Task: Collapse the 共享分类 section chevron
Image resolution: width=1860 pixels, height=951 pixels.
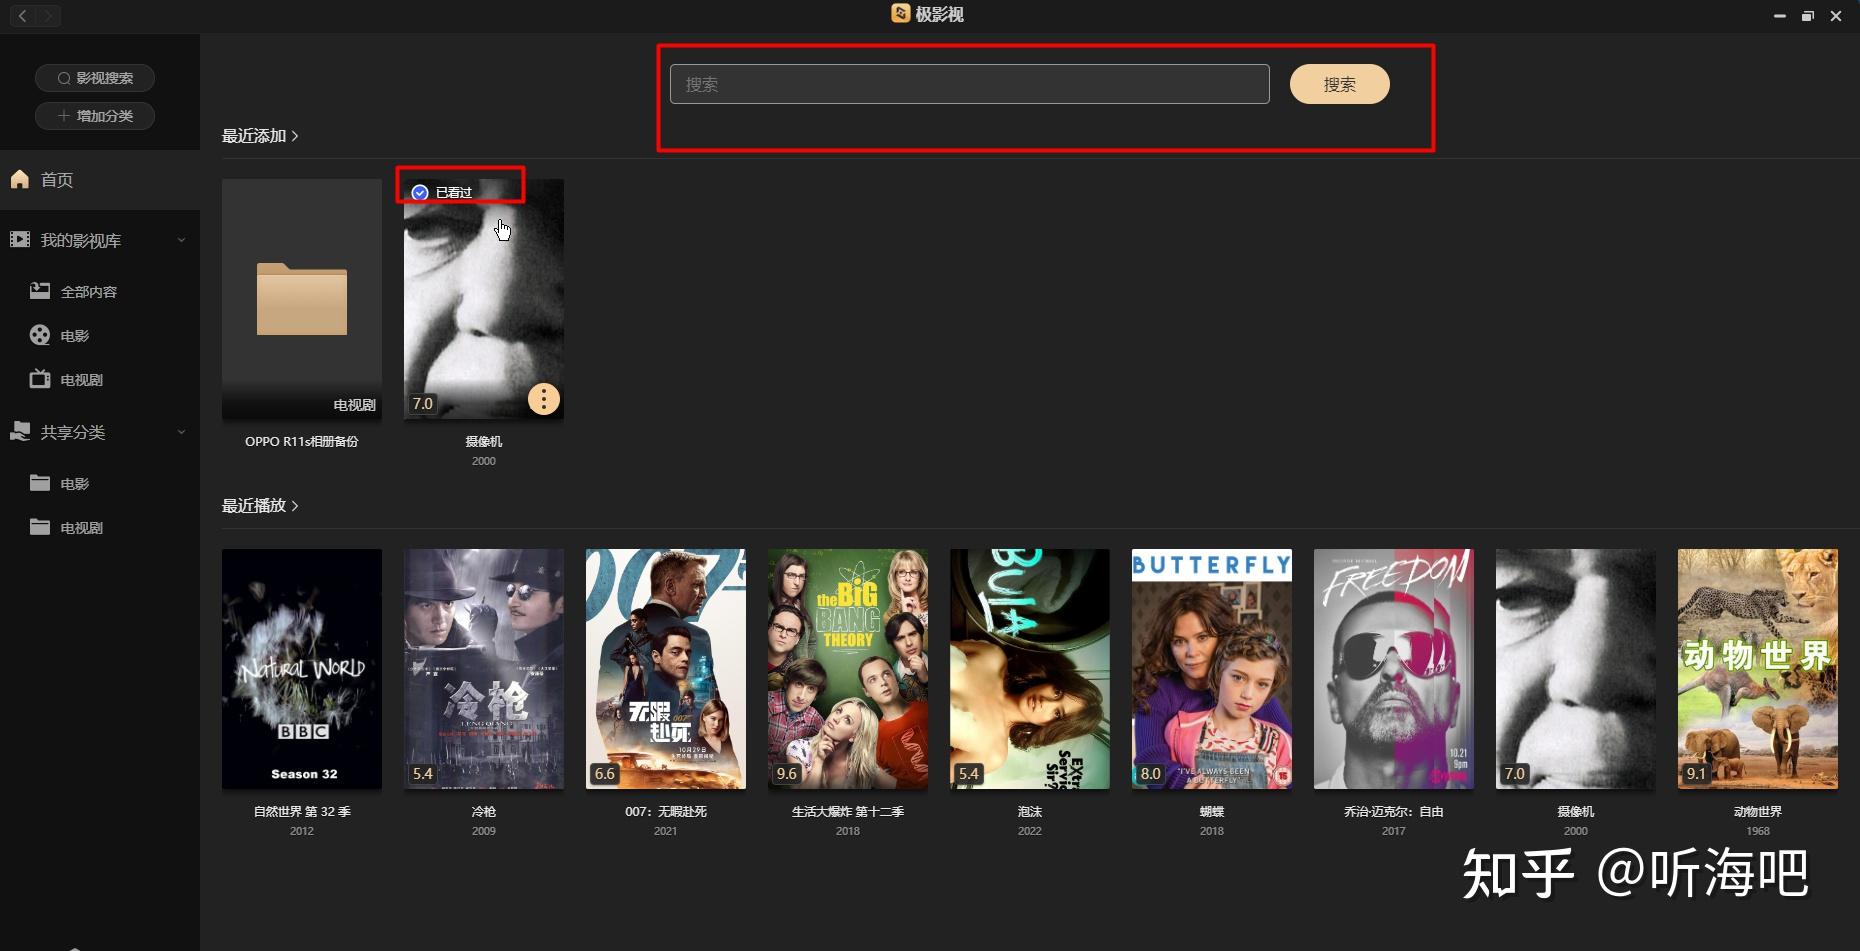Action: click(181, 432)
